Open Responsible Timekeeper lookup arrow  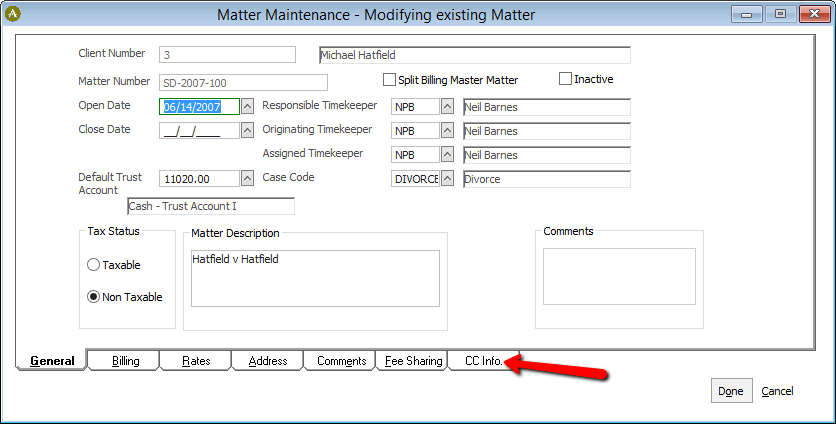pyautogui.click(x=447, y=106)
